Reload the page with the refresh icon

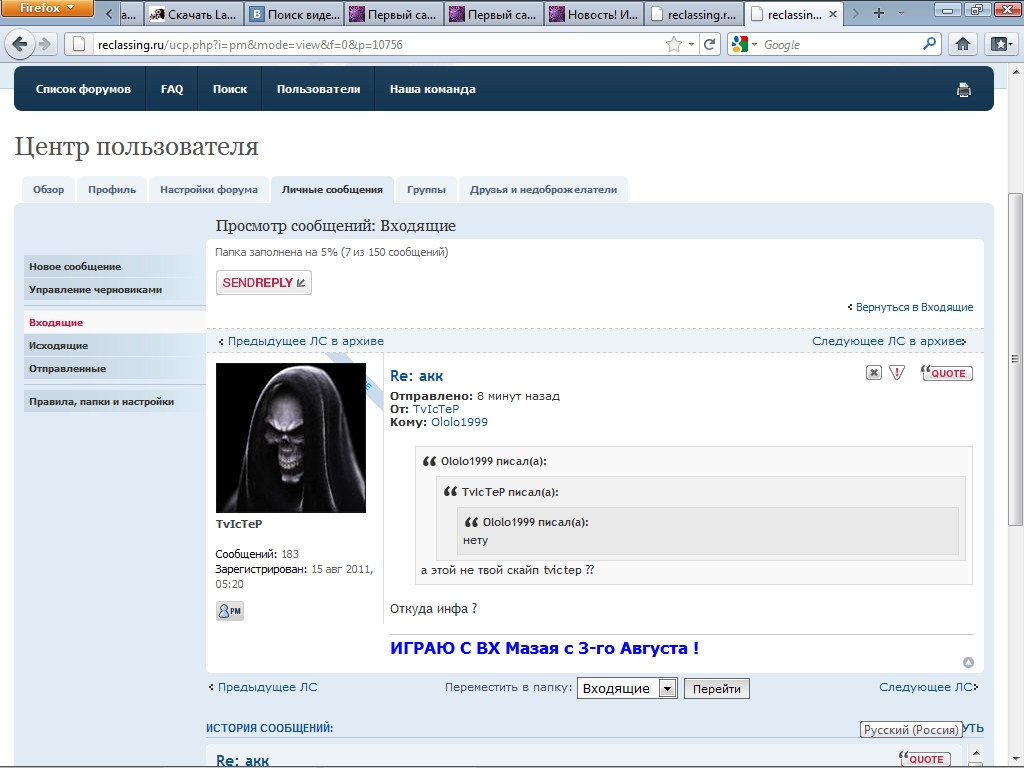(710, 44)
